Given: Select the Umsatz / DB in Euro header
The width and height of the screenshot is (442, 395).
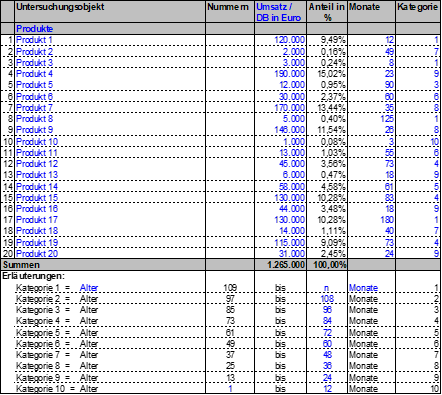Looking at the screenshot, I should click(x=280, y=12).
